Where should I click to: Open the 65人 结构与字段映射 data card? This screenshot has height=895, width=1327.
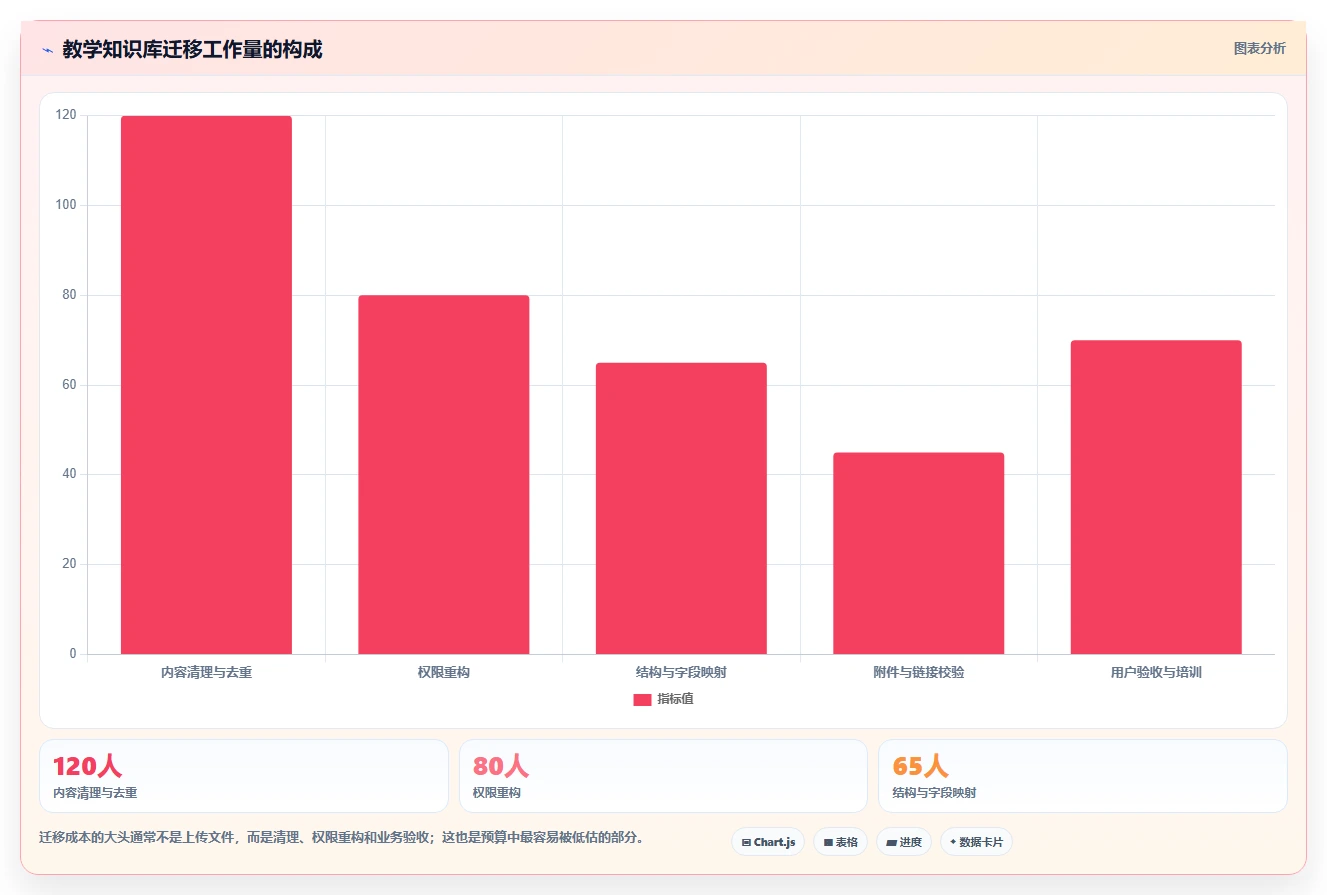coord(1082,776)
